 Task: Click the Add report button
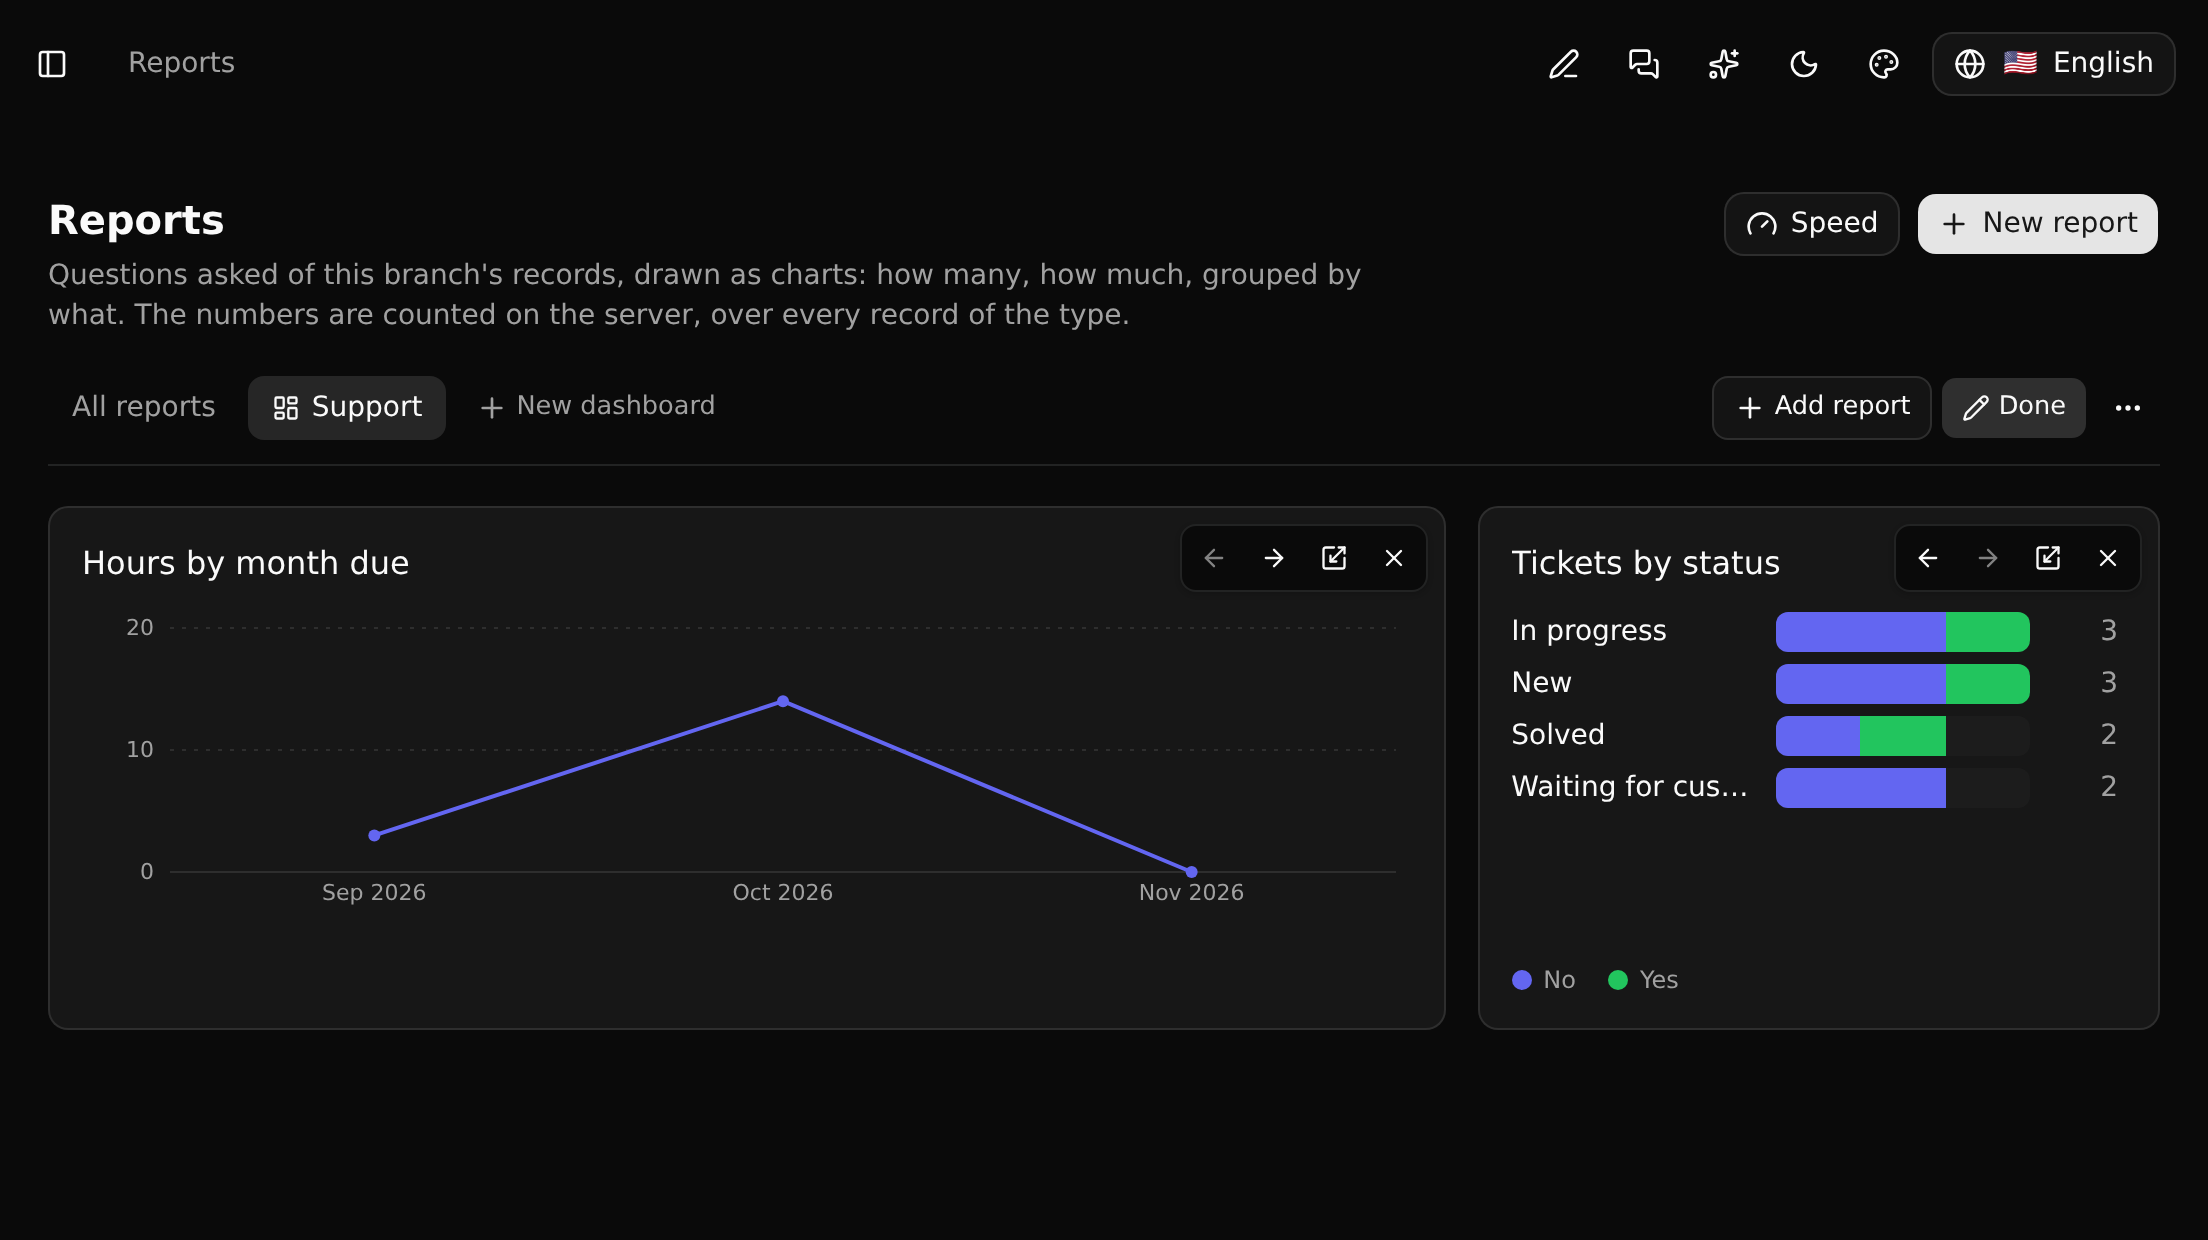1821,407
